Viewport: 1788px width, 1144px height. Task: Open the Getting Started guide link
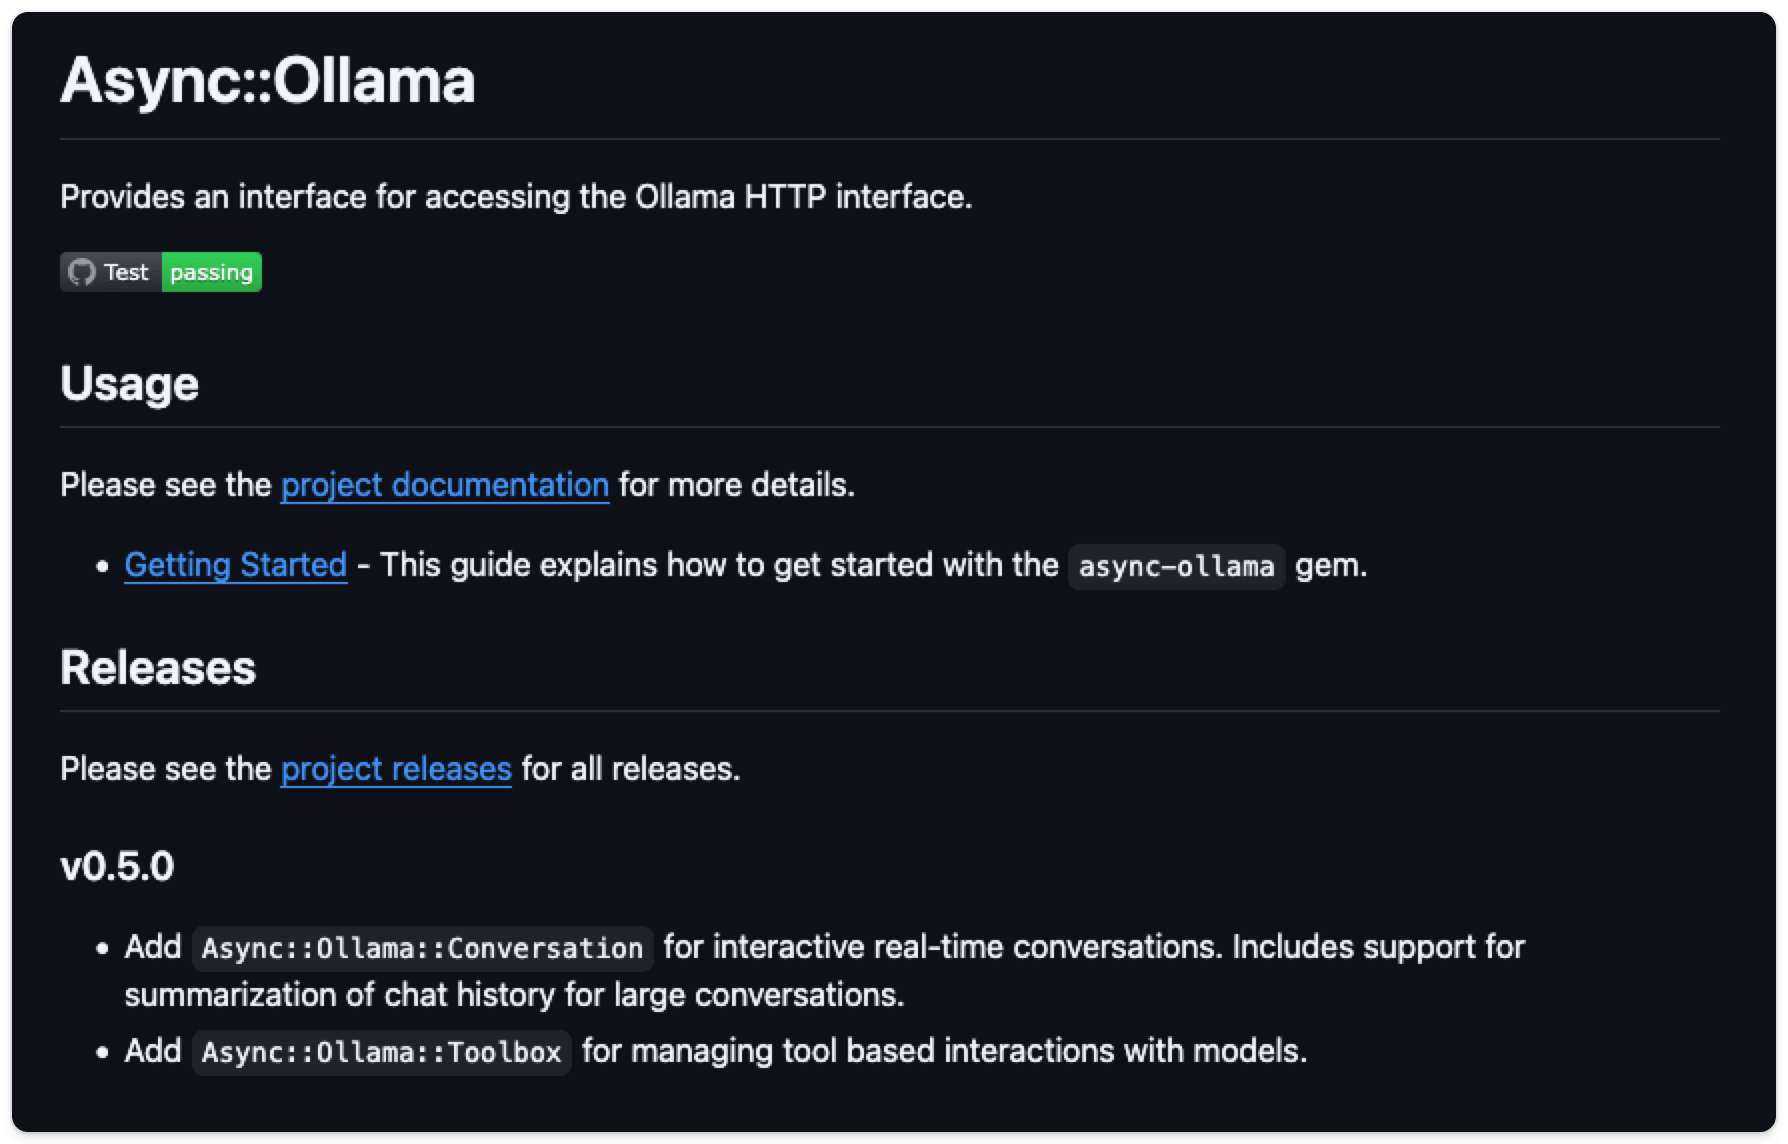pyautogui.click(x=236, y=565)
